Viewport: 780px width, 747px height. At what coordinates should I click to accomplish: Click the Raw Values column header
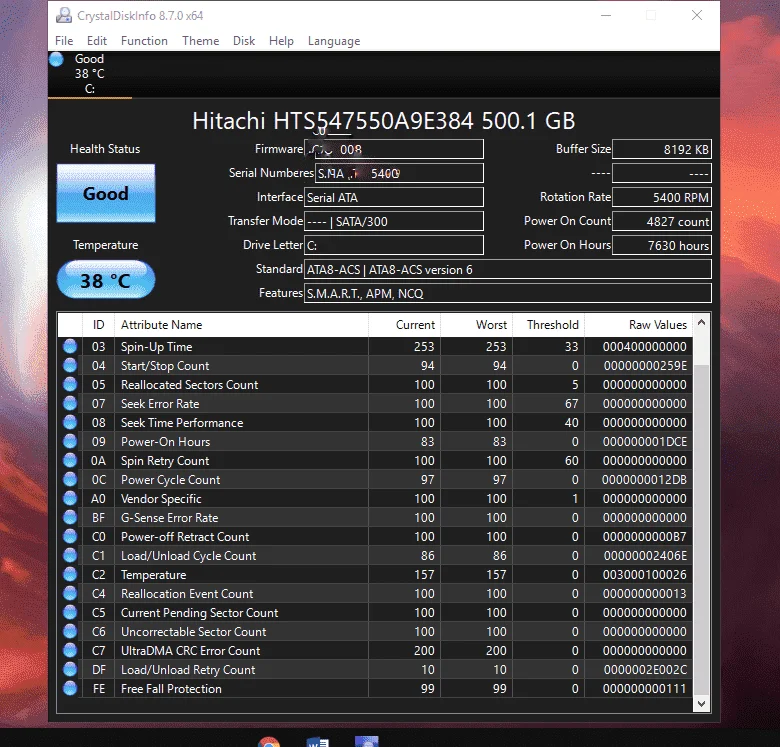coord(639,325)
